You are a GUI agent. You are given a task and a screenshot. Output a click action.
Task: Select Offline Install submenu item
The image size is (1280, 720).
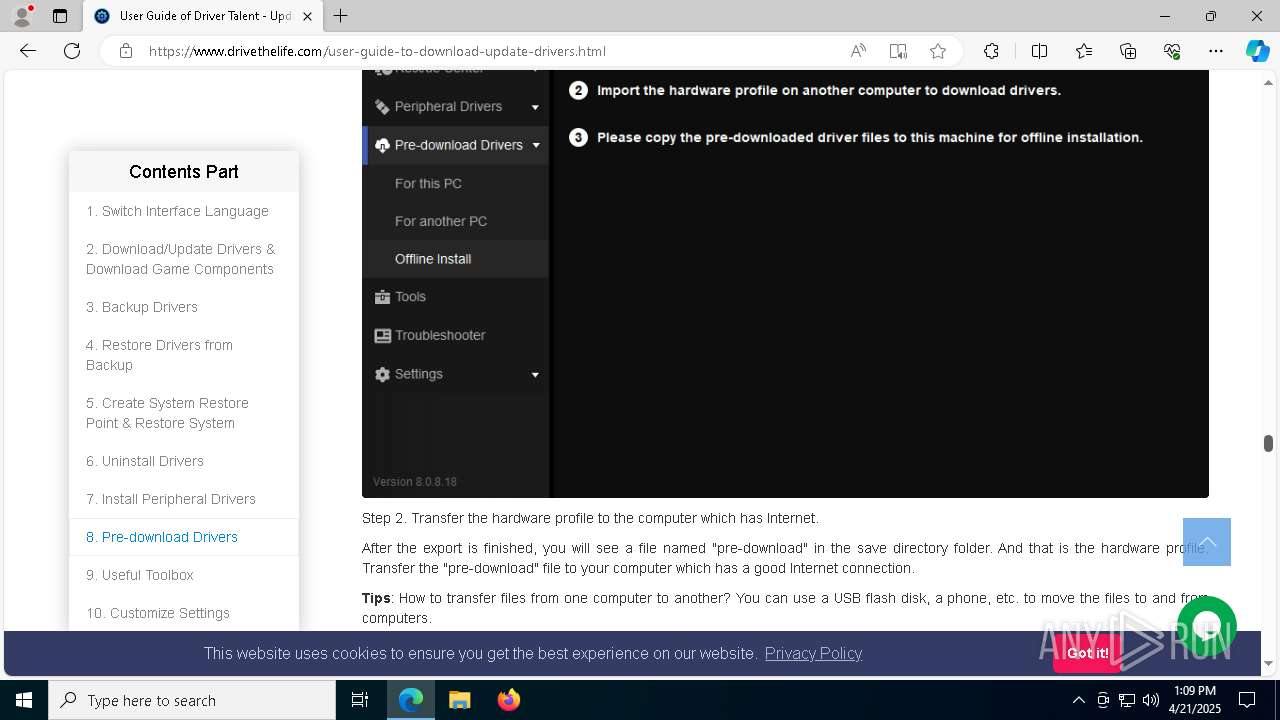433,259
